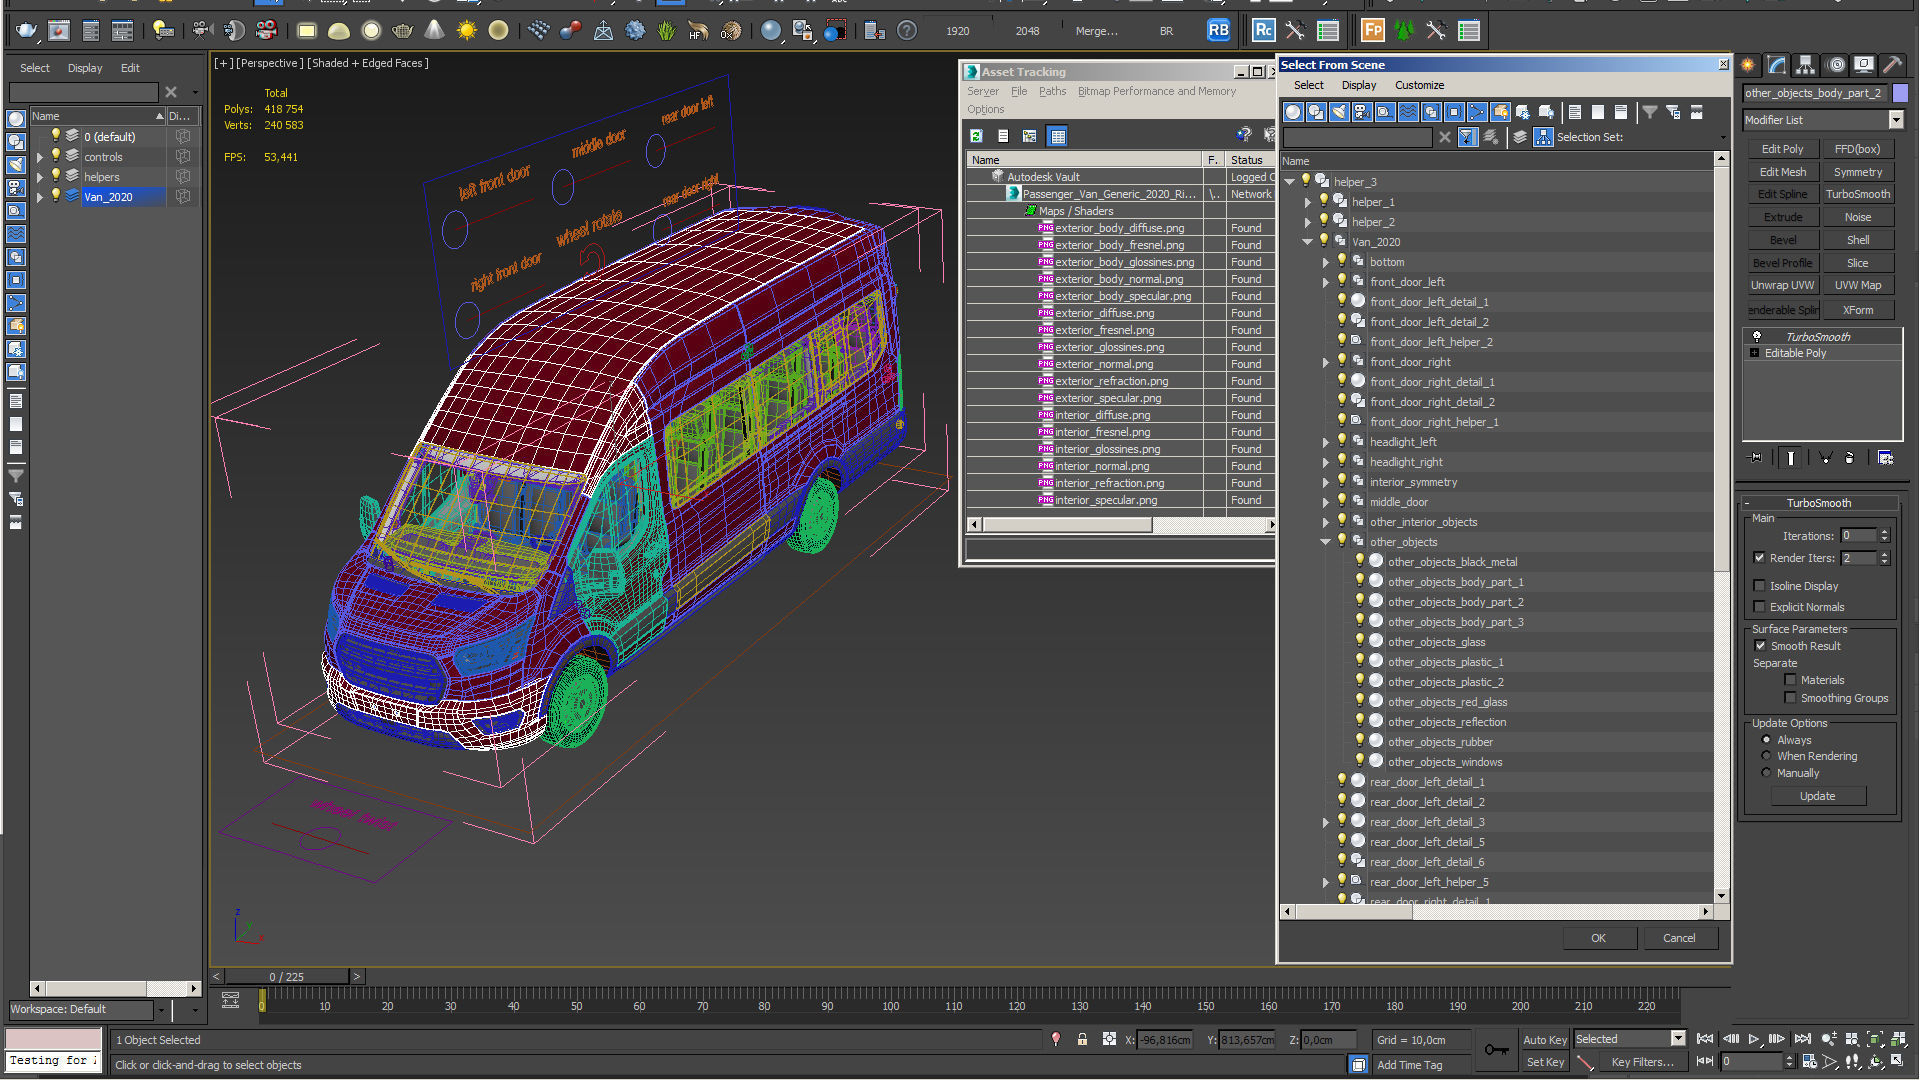Image resolution: width=1920 pixels, height=1080 pixels.
Task: Enable Separate by Smoothing Groups checkbox
Action: (1790, 698)
